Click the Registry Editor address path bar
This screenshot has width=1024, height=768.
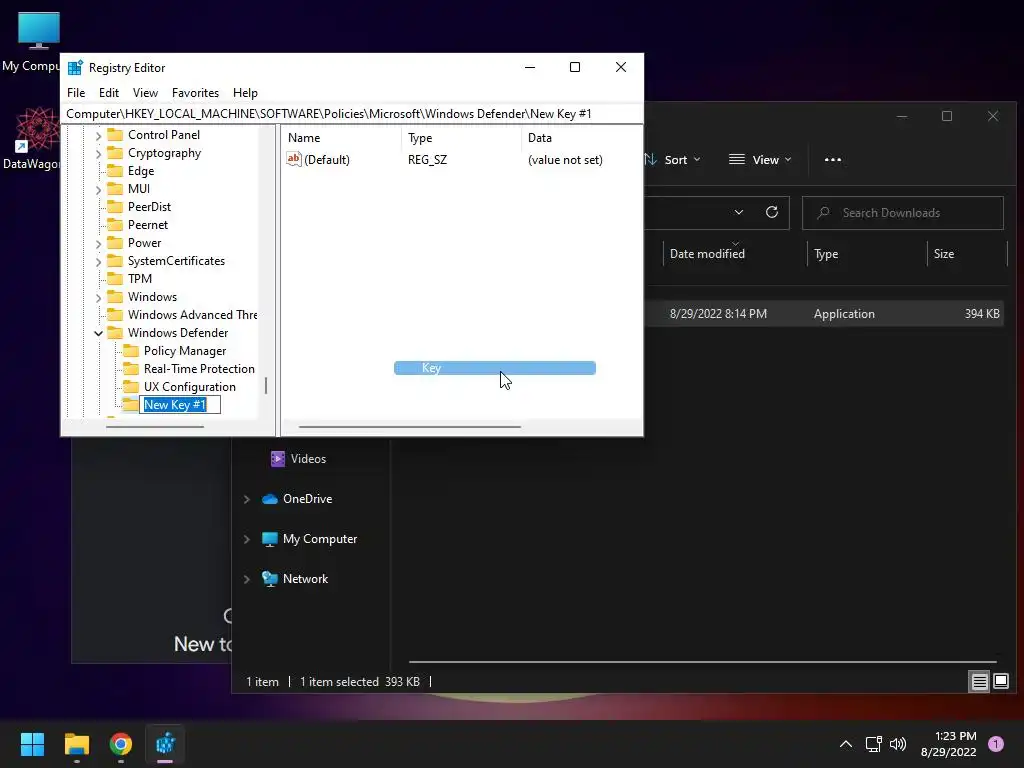pyautogui.click(x=352, y=114)
